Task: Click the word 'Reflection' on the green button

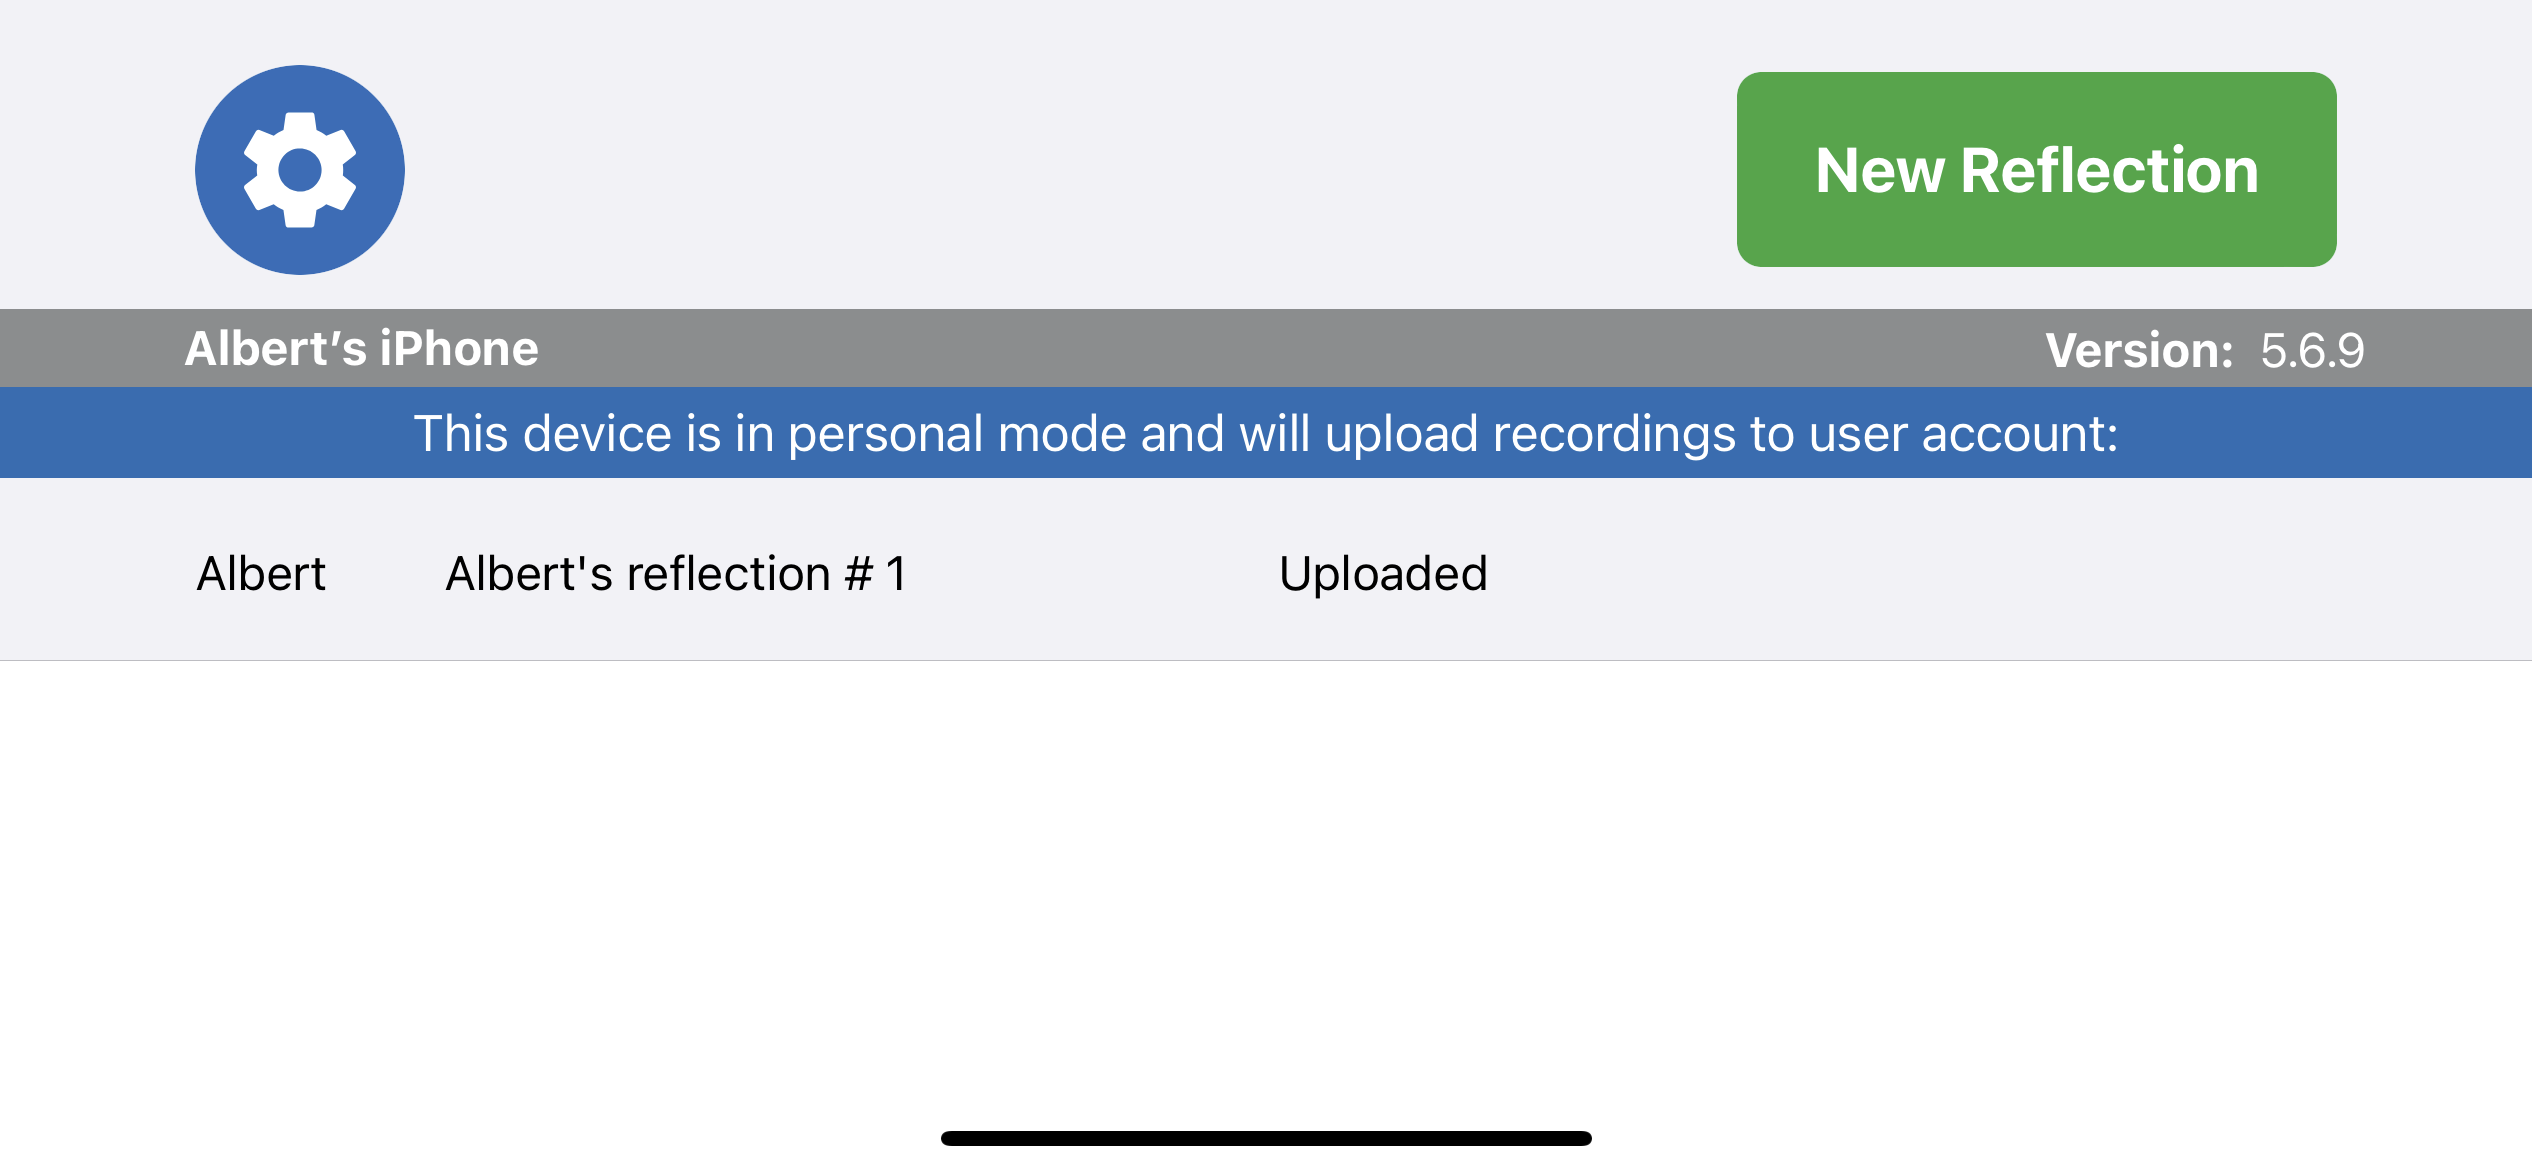Action: [2109, 170]
